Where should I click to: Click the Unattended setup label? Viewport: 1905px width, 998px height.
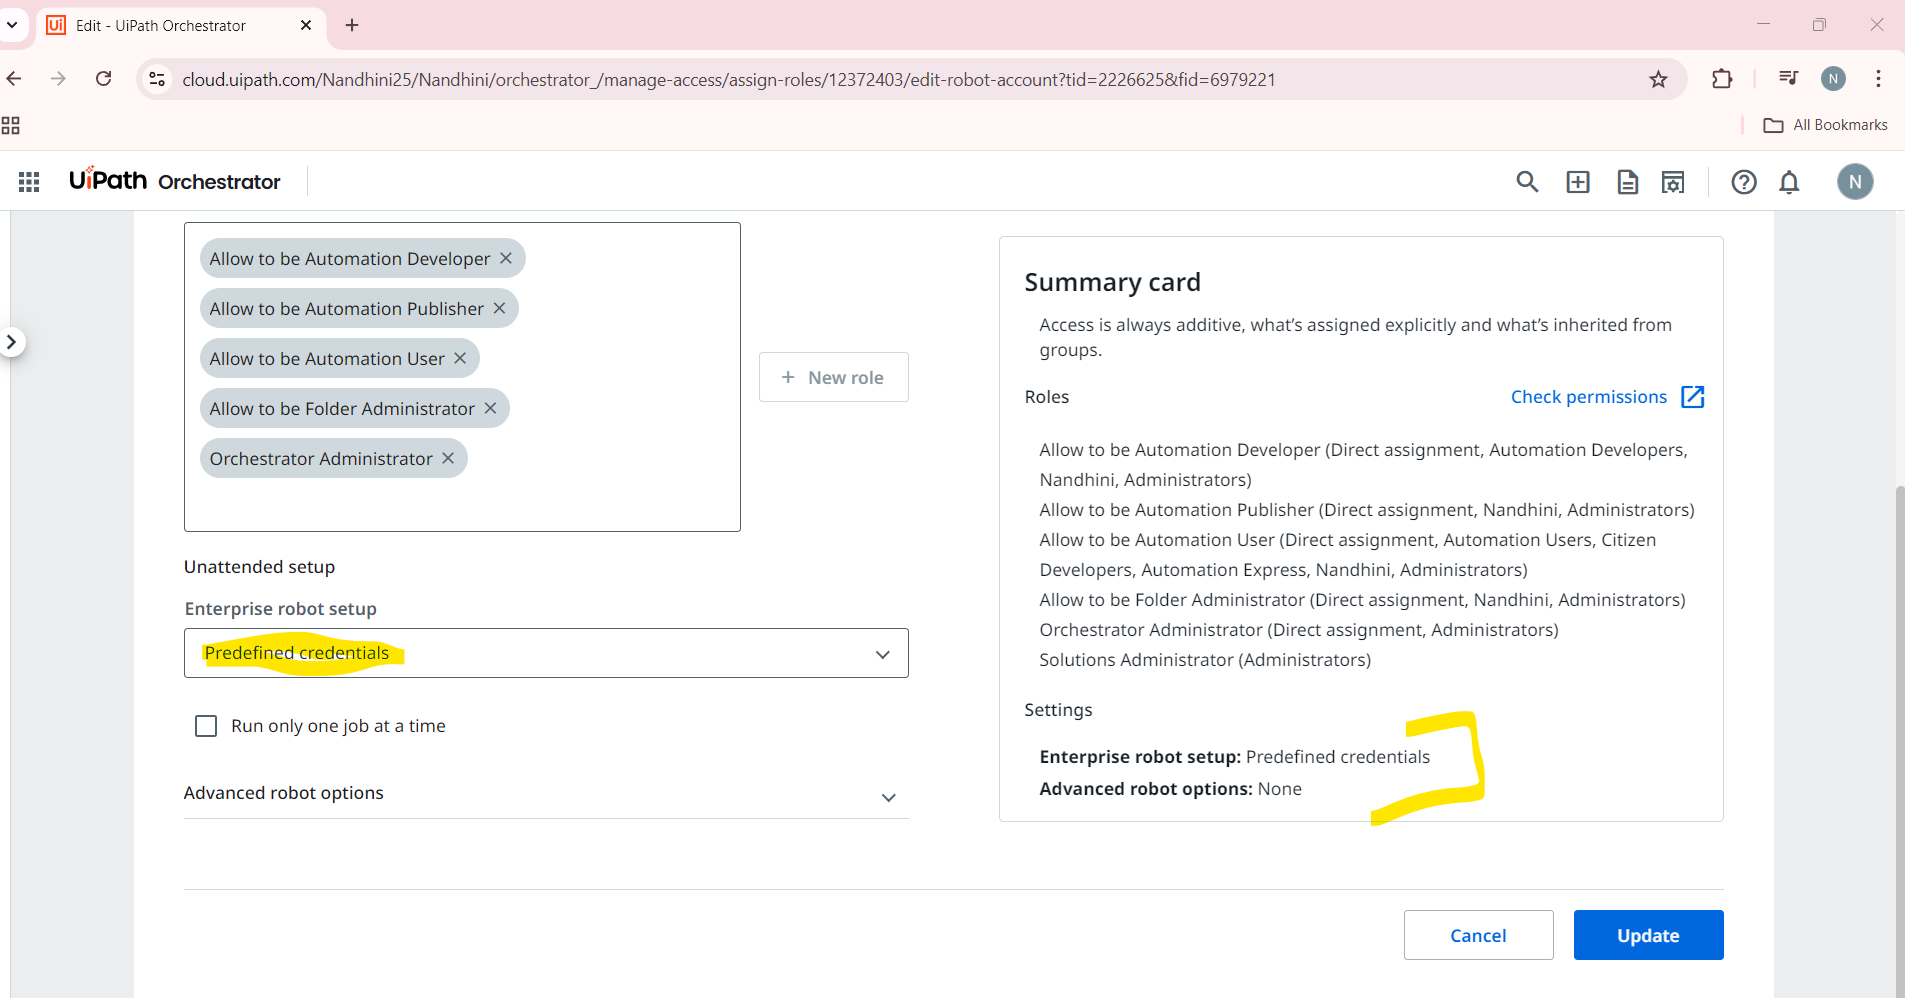[260, 567]
